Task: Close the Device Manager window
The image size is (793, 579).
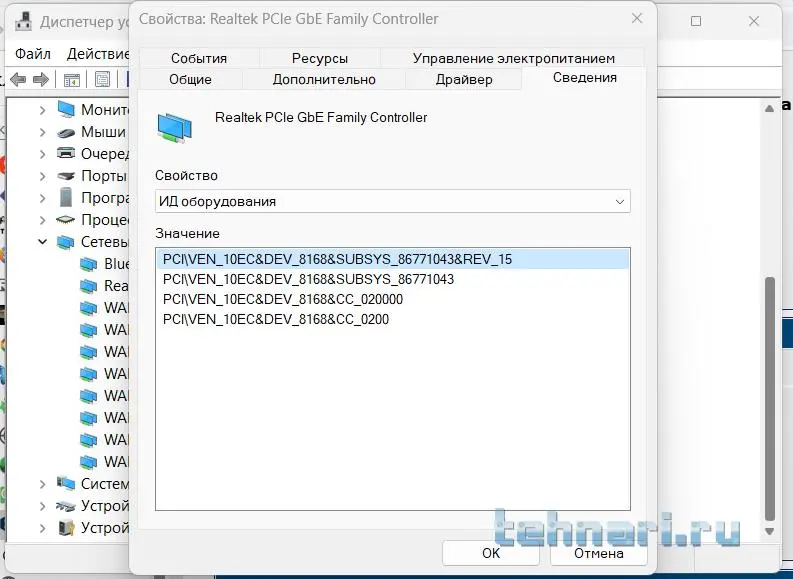Action: pyautogui.click(x=754, y=21)
